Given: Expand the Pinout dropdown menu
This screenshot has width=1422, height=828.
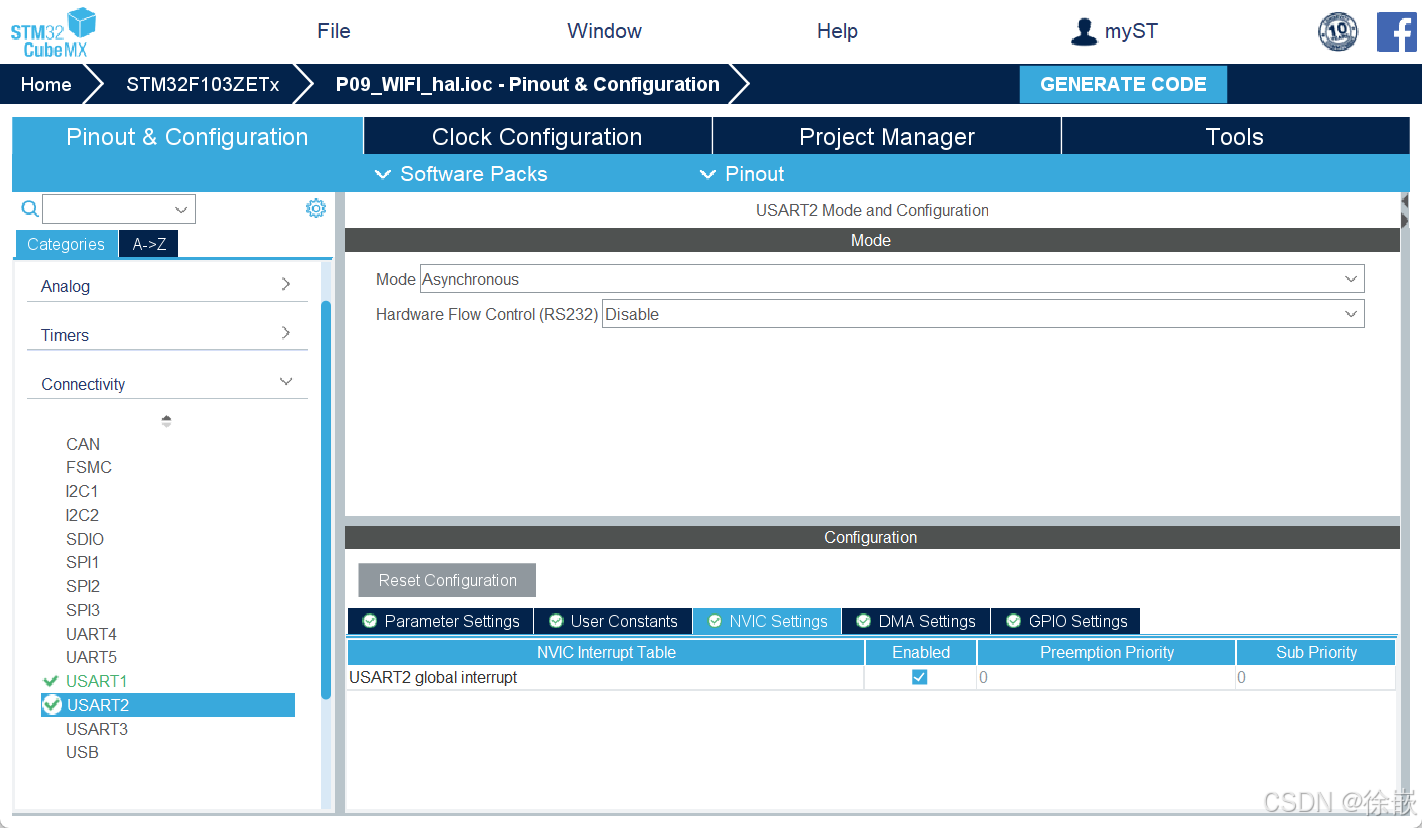Looking at the screenshot, I should coord(741,174).
